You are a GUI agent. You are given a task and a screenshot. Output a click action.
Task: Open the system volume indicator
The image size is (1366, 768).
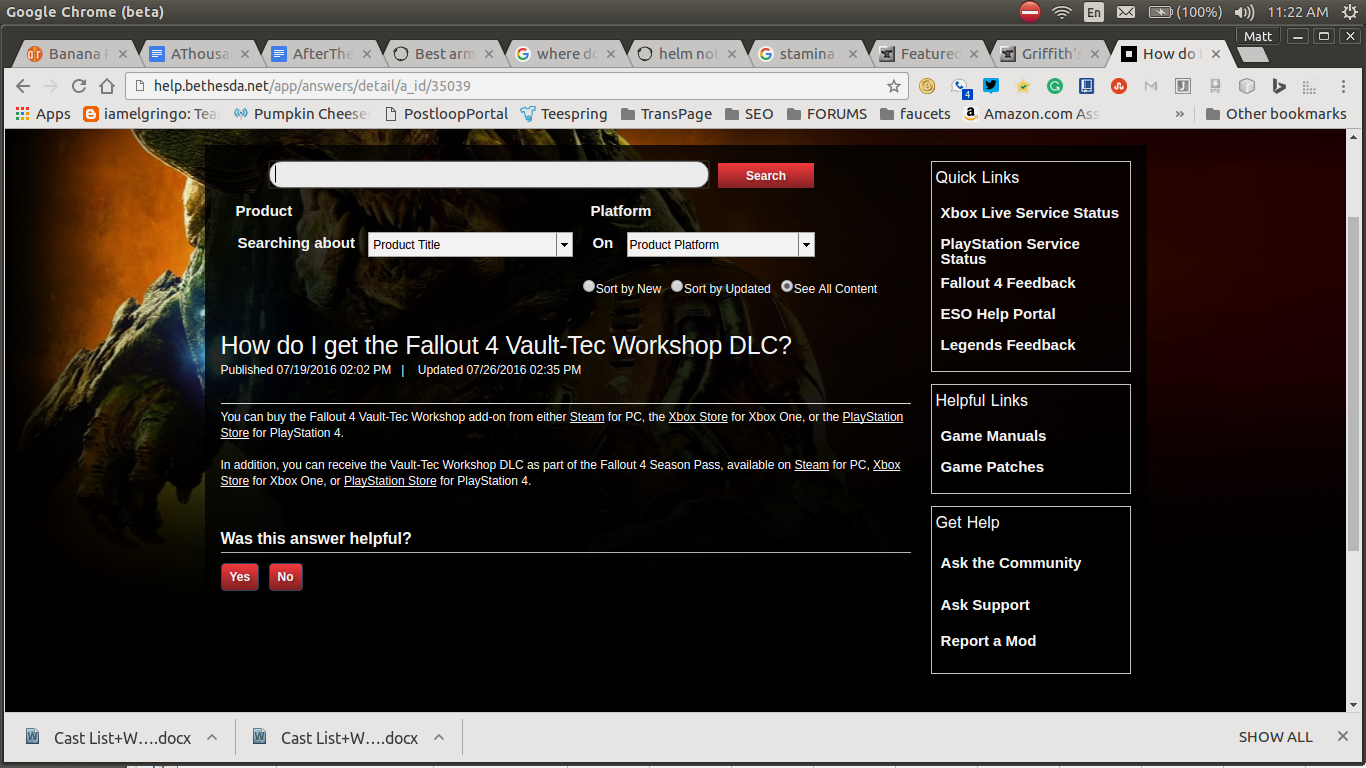[x=1244, y=12]
